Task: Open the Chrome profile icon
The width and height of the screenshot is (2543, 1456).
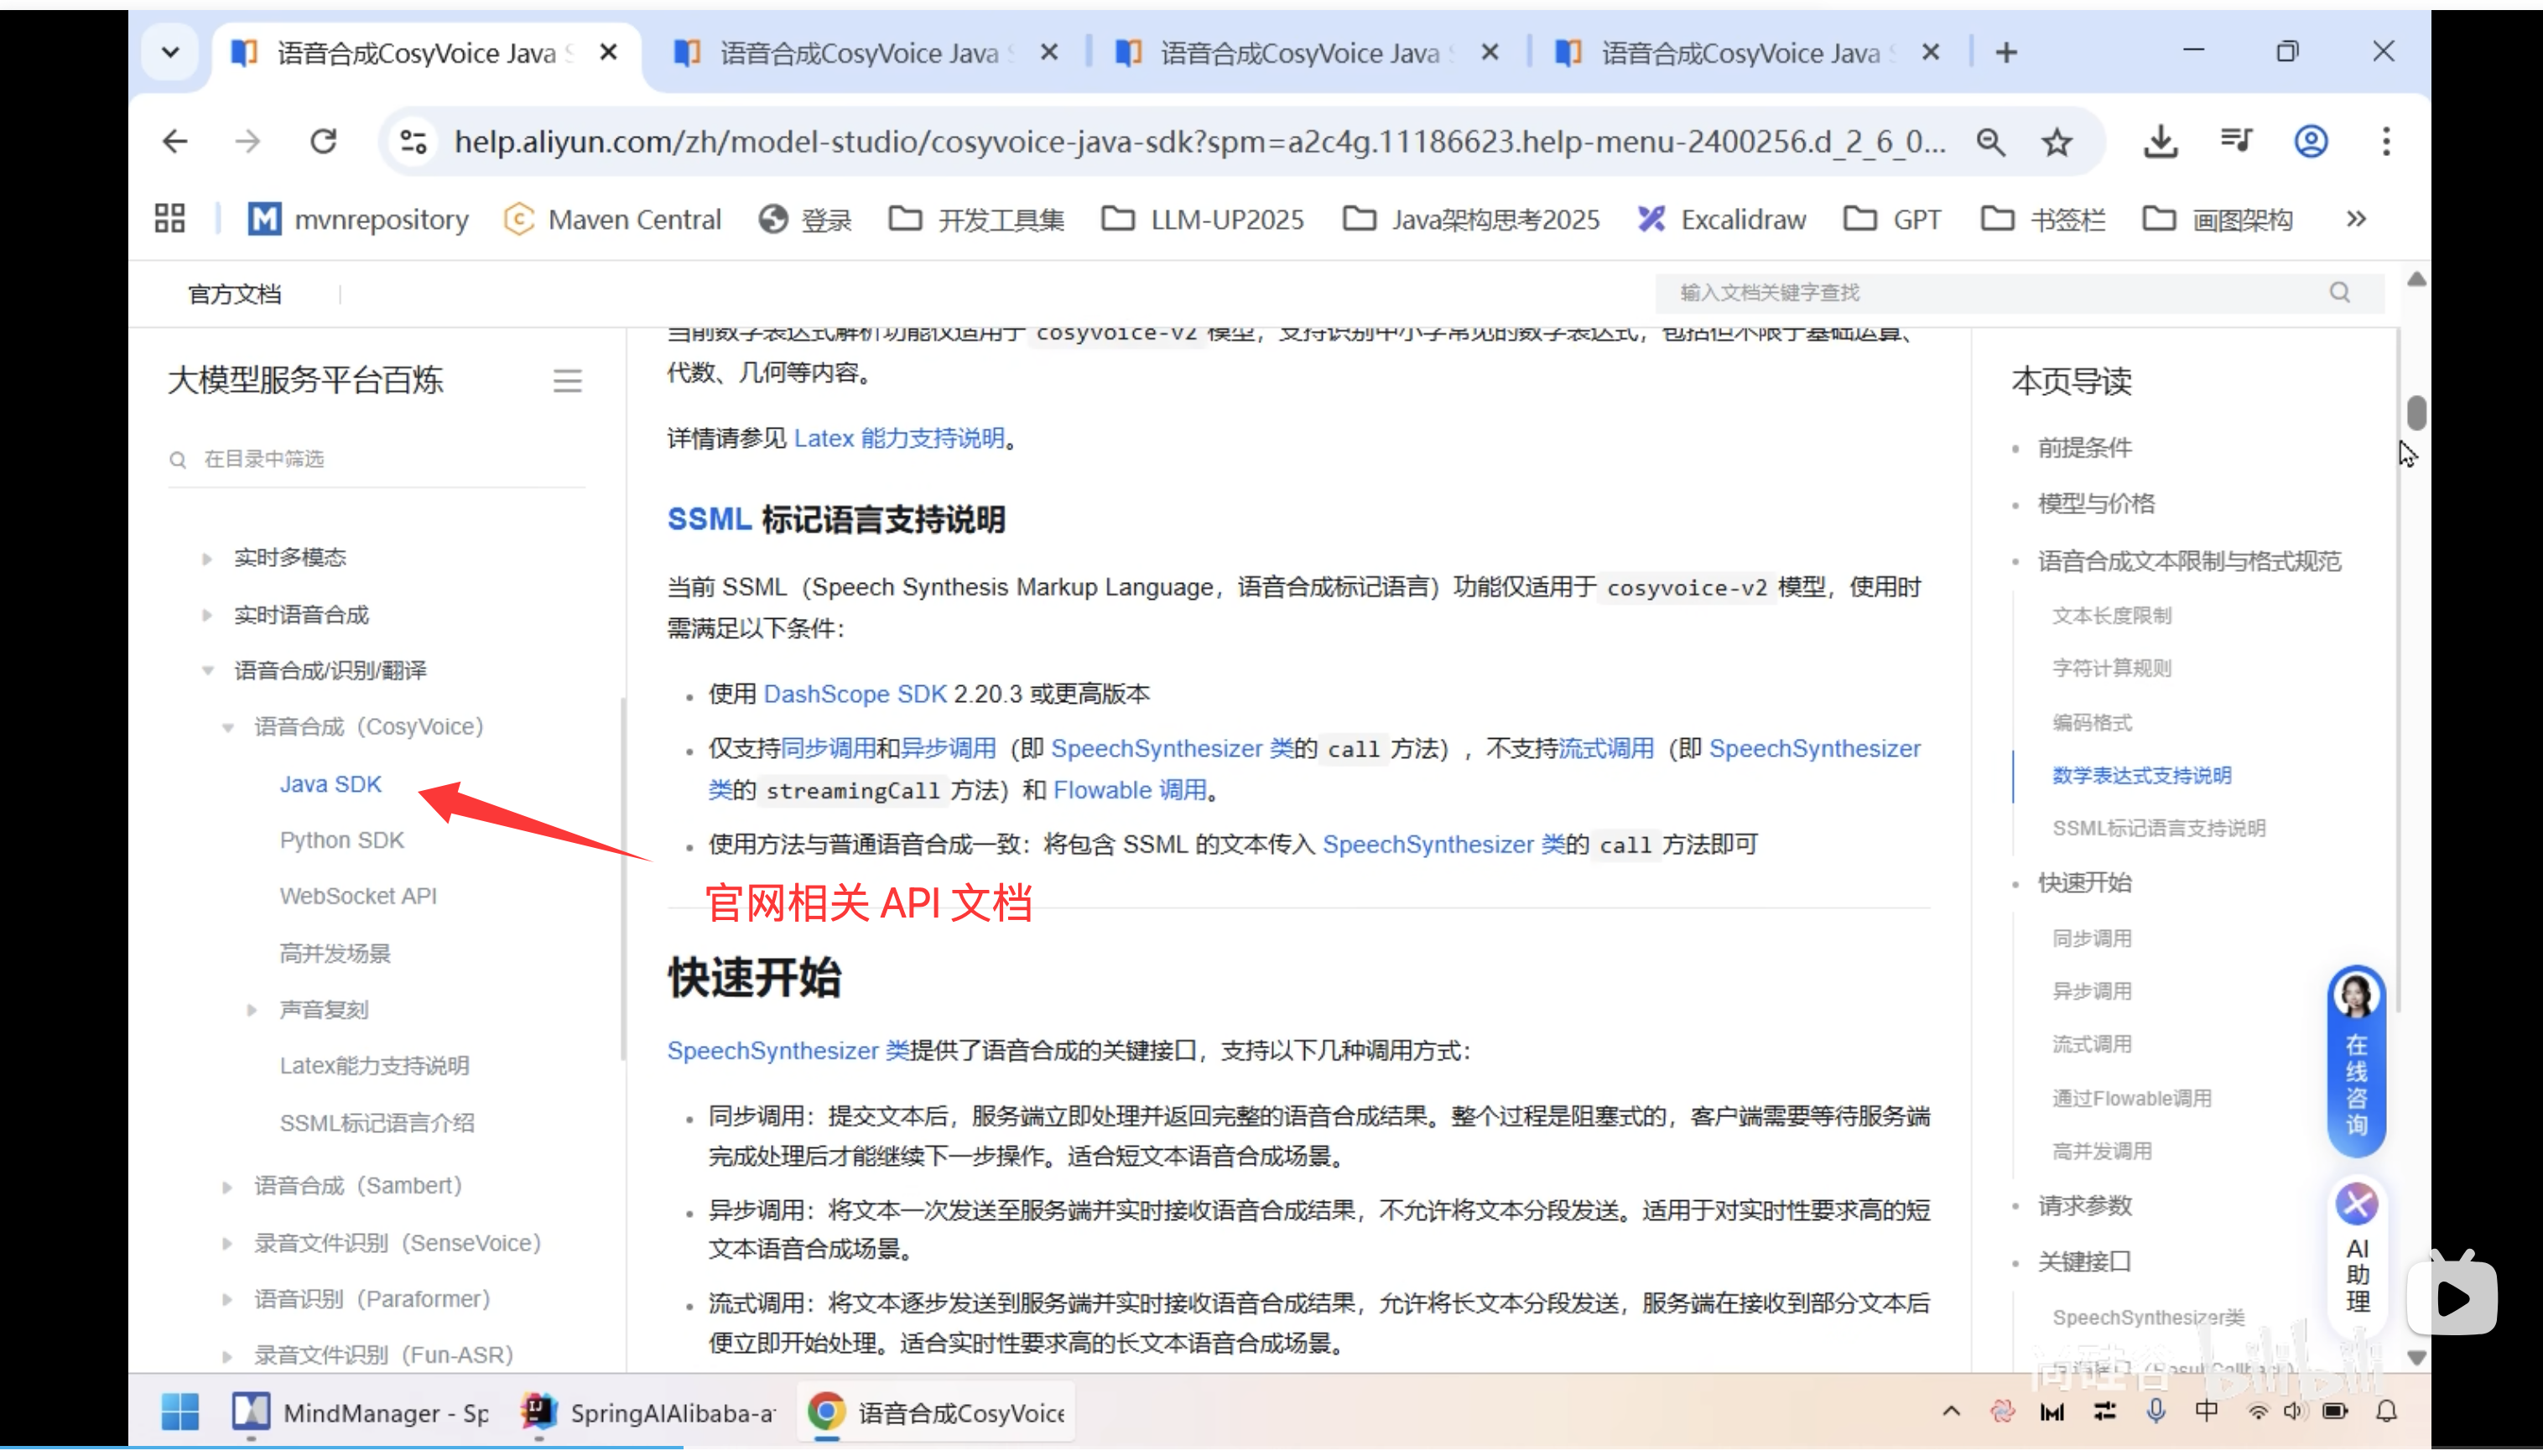Action: click(x=2311, y=141)
